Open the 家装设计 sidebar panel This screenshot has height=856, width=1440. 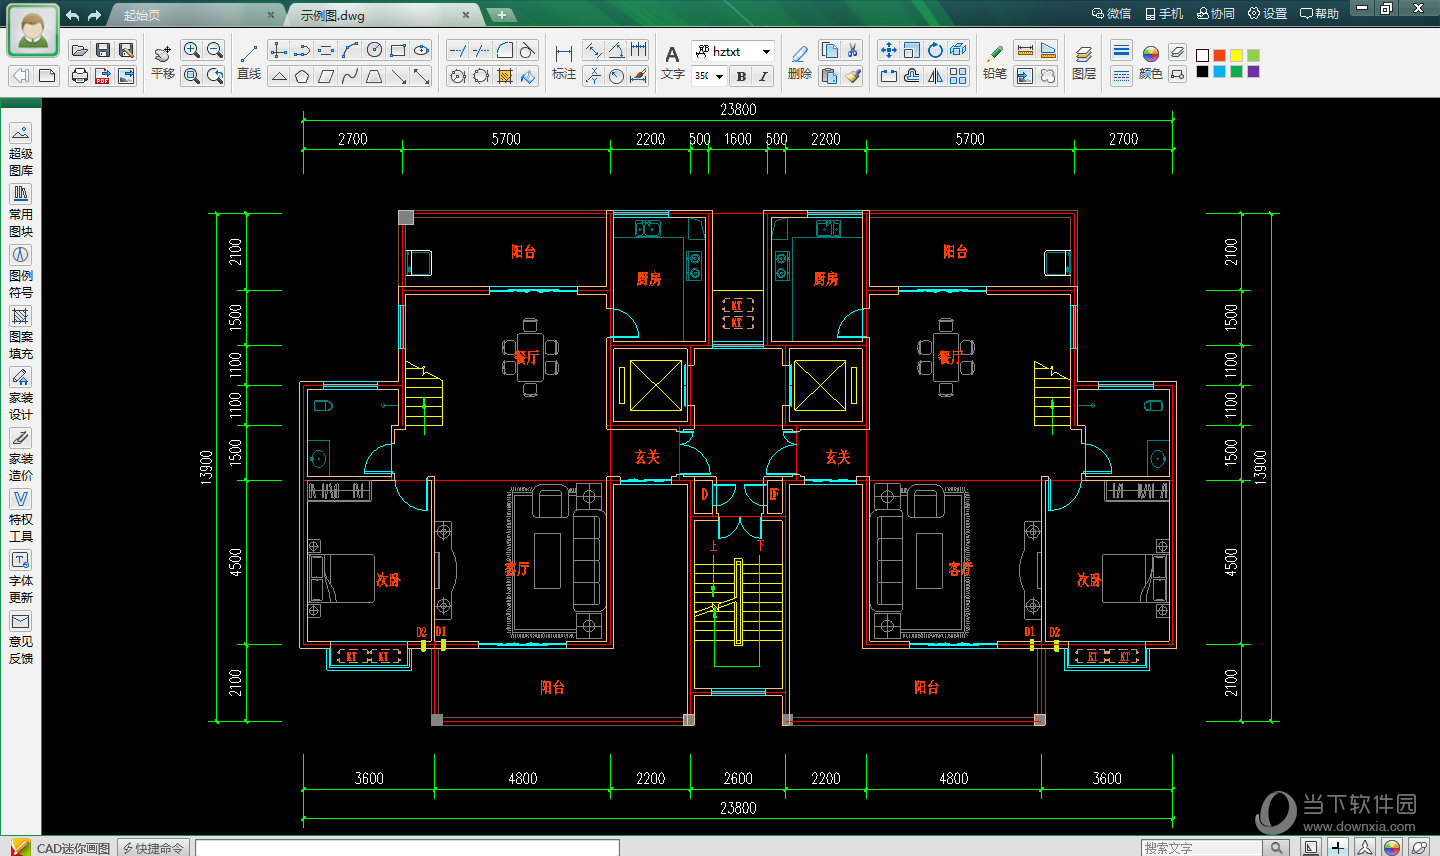pyautogui.click(x=20, y=394)
